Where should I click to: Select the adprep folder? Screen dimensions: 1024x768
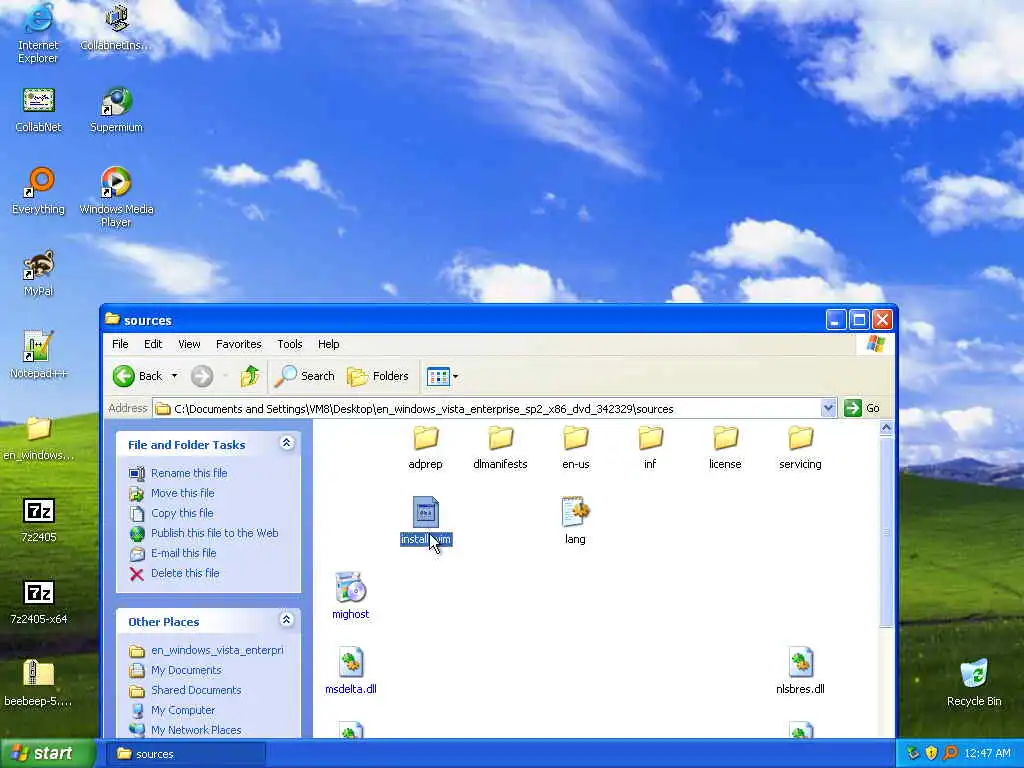point(425,448)
